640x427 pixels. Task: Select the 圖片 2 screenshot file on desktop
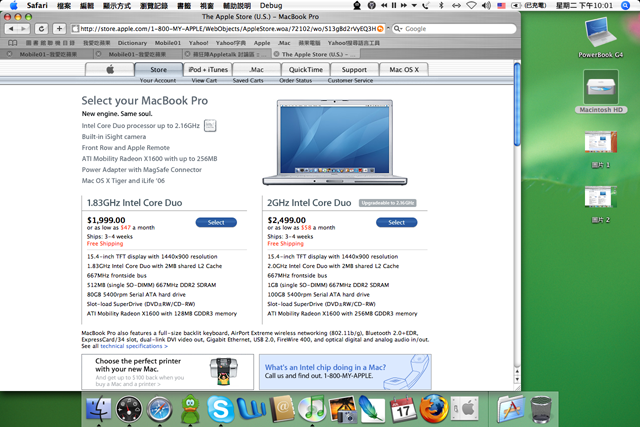coord(600,204)
